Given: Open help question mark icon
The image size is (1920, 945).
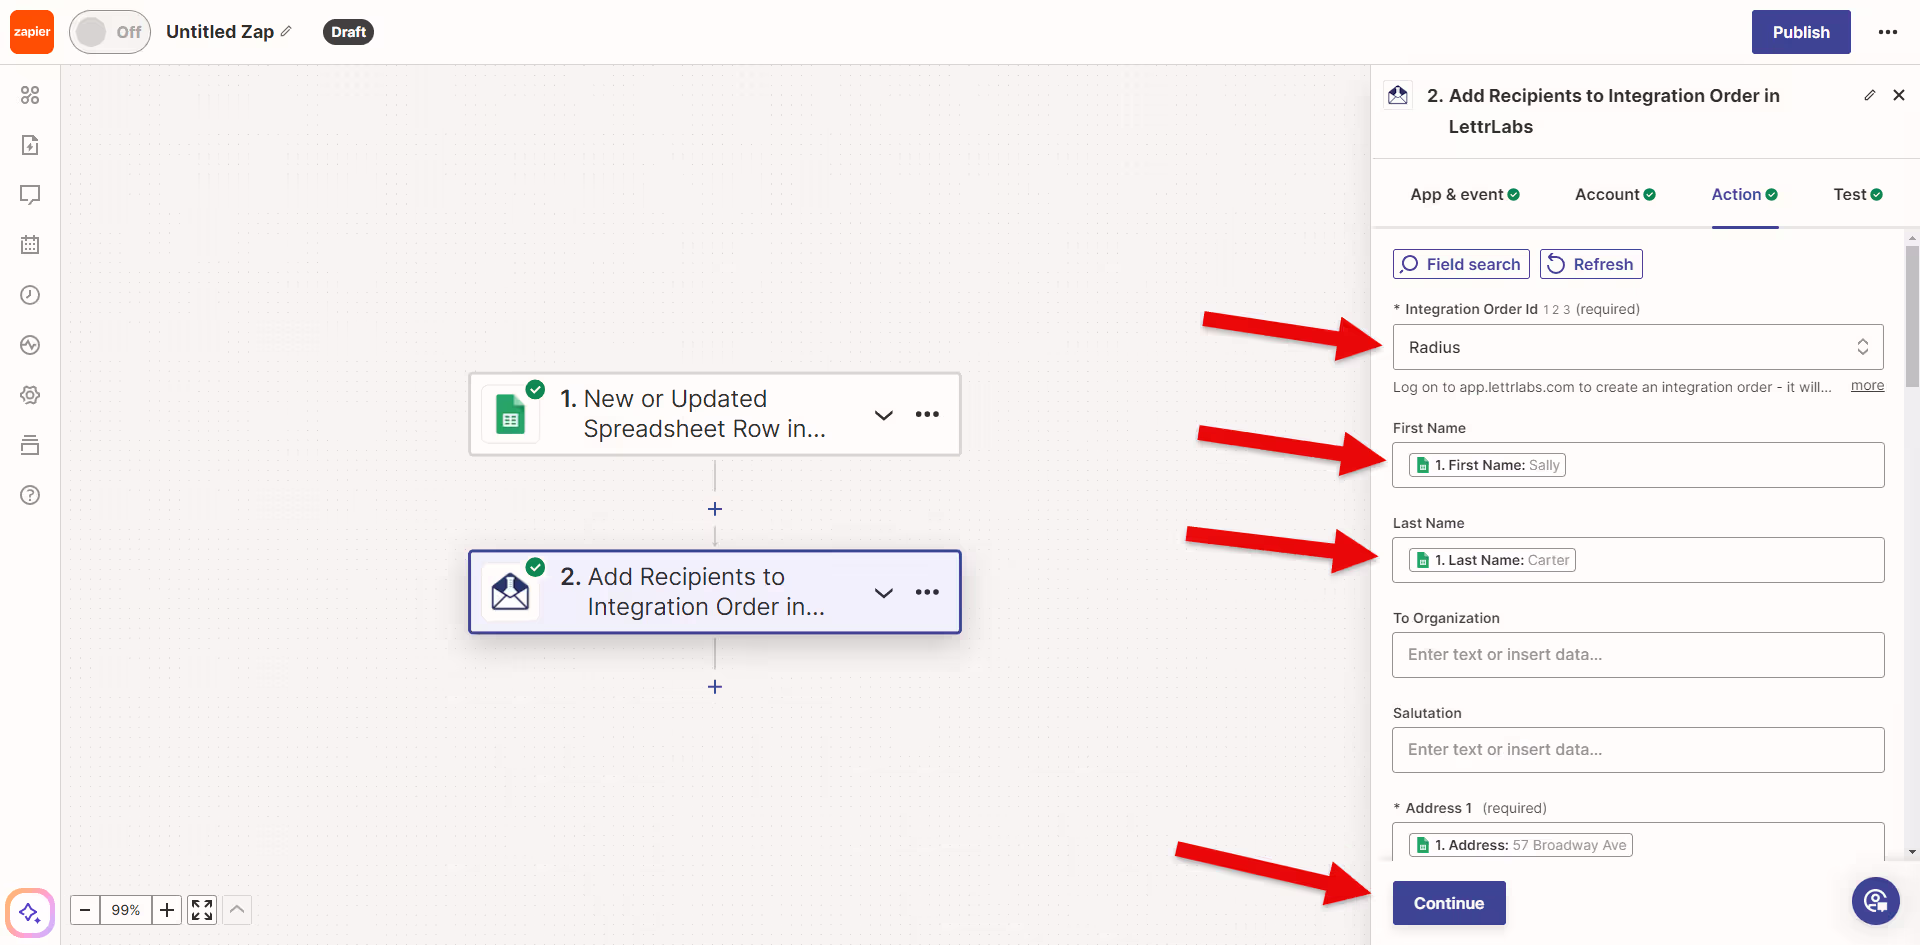Looking at the screenshot, I should coord(30,495).
